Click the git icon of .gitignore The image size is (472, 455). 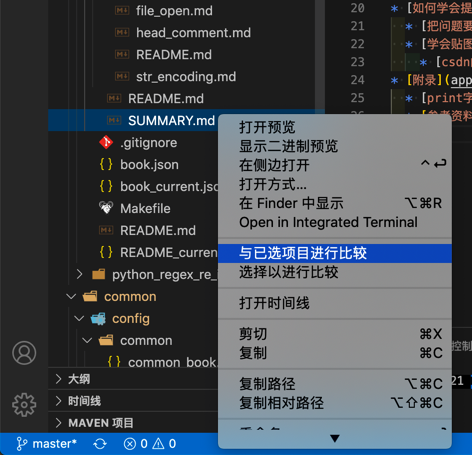(x=106, y=142)
